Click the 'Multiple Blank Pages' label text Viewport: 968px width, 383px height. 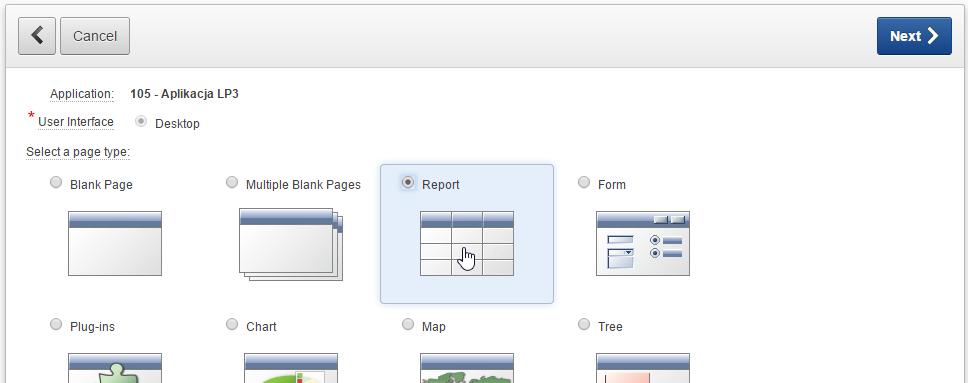[303, 185]
